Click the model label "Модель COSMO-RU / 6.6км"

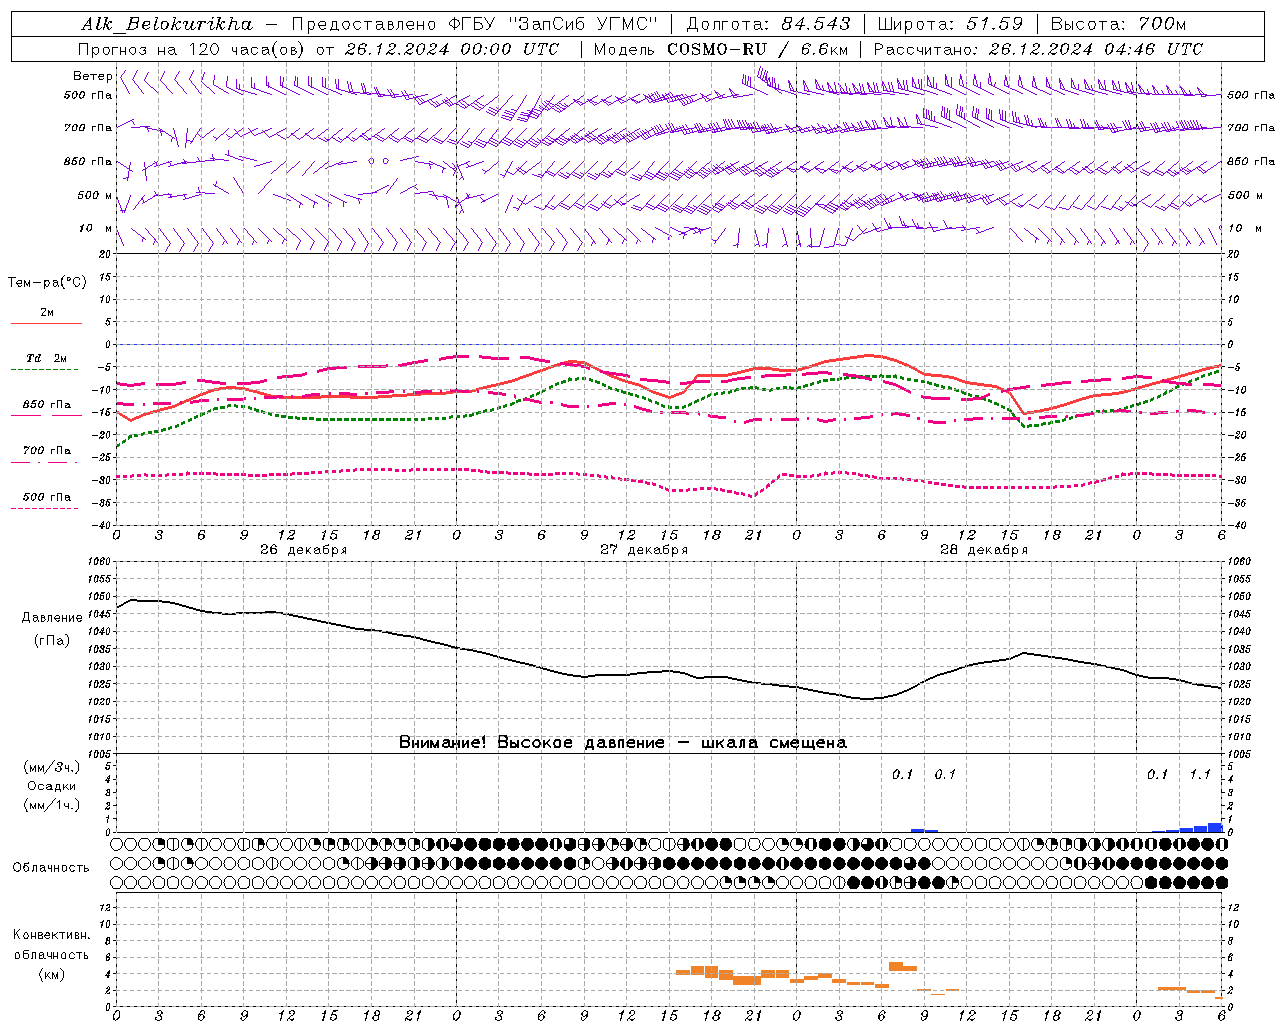click(721, 49)
